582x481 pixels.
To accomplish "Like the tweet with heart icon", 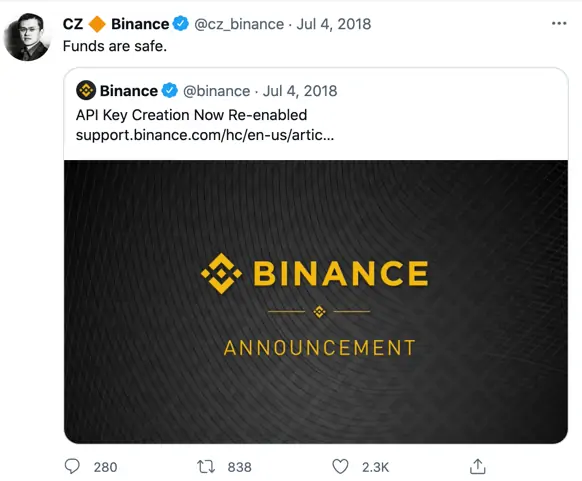I will tap(340, 467).
